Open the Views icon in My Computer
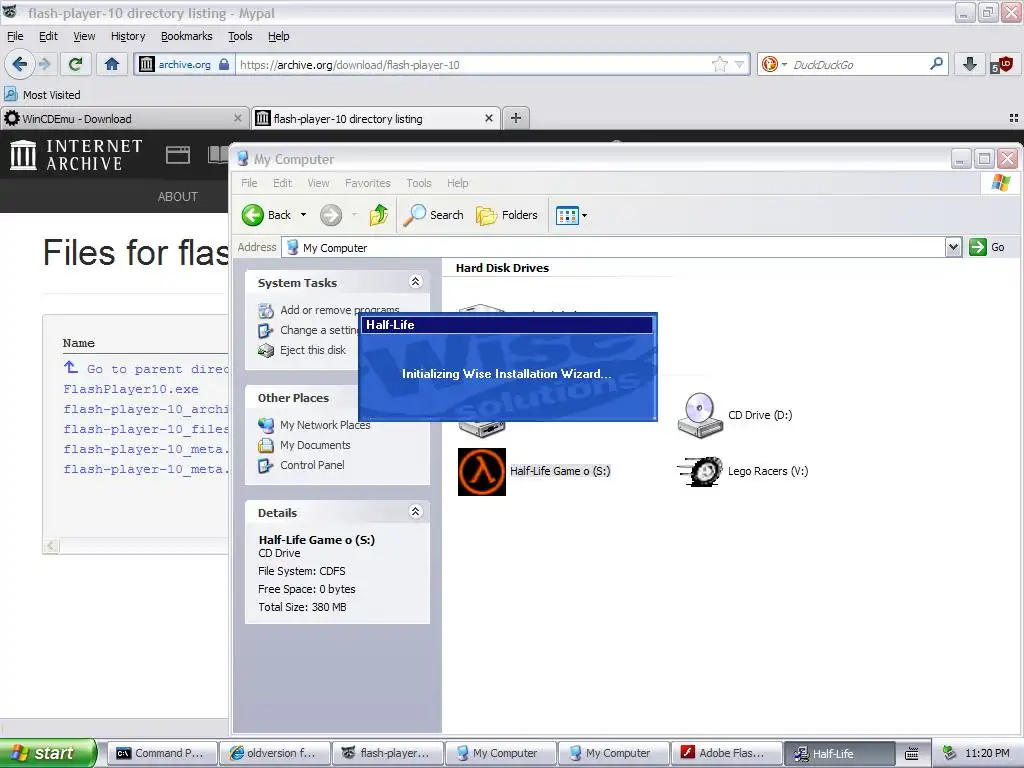 [x=567, y=215]
